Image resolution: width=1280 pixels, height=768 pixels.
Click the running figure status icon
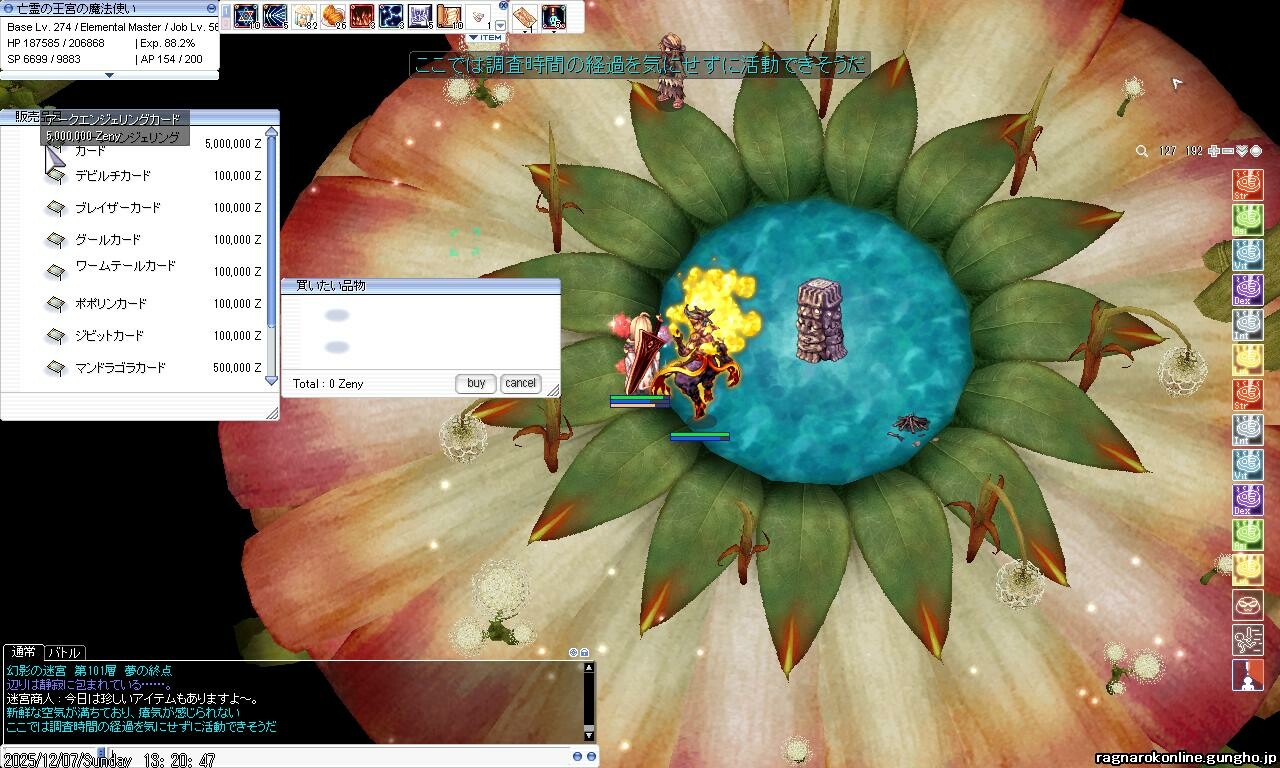1247,640
